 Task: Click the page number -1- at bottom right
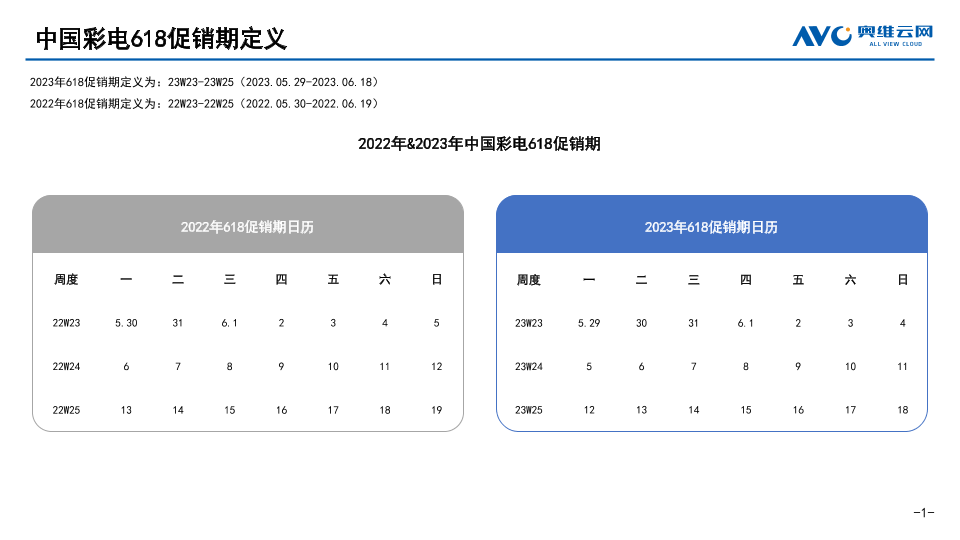coord(923,513)
